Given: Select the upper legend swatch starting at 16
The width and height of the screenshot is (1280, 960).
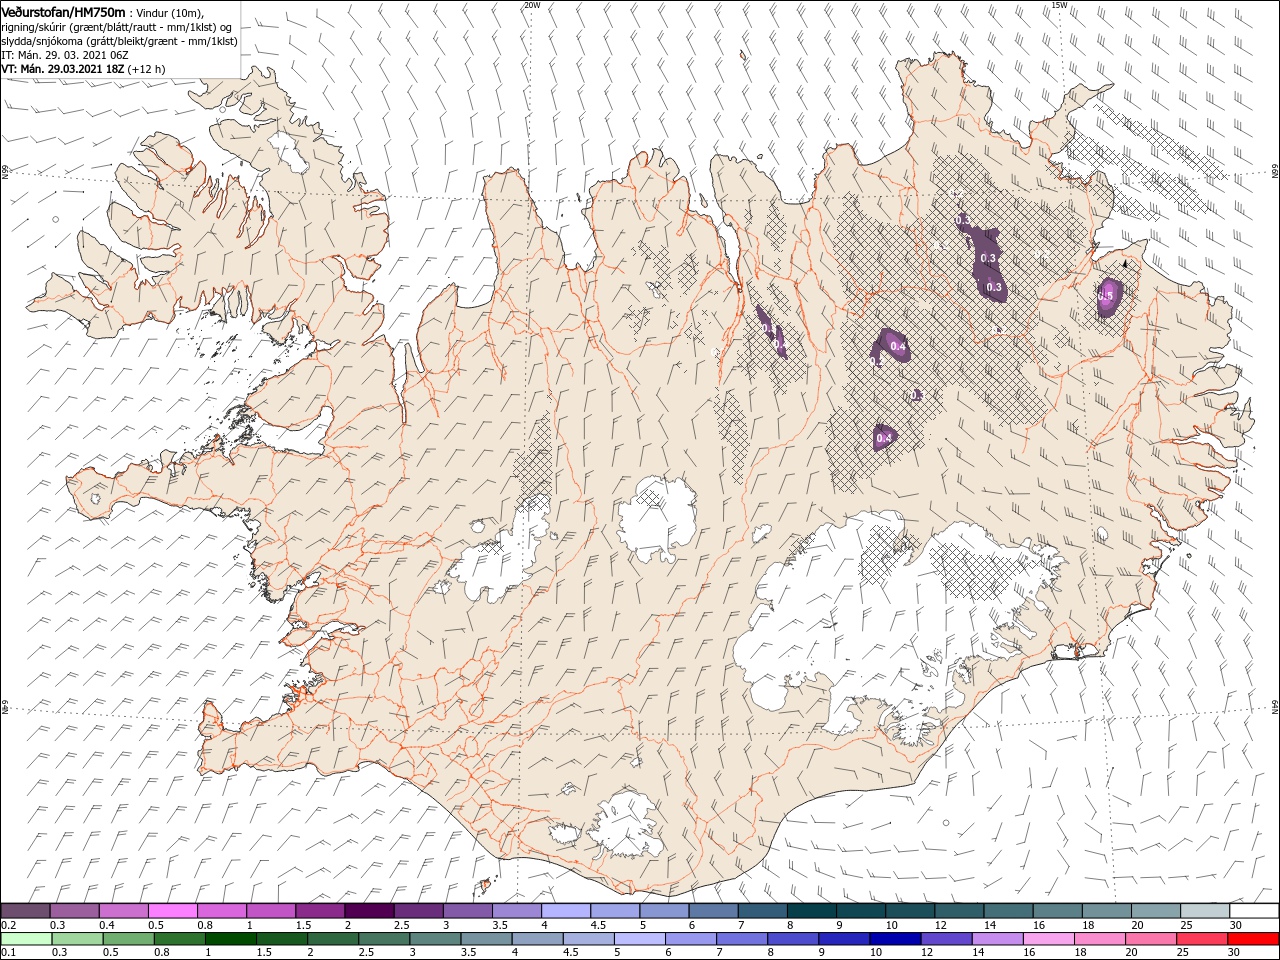Looking at the screenshot, I should pos(1058,911).
